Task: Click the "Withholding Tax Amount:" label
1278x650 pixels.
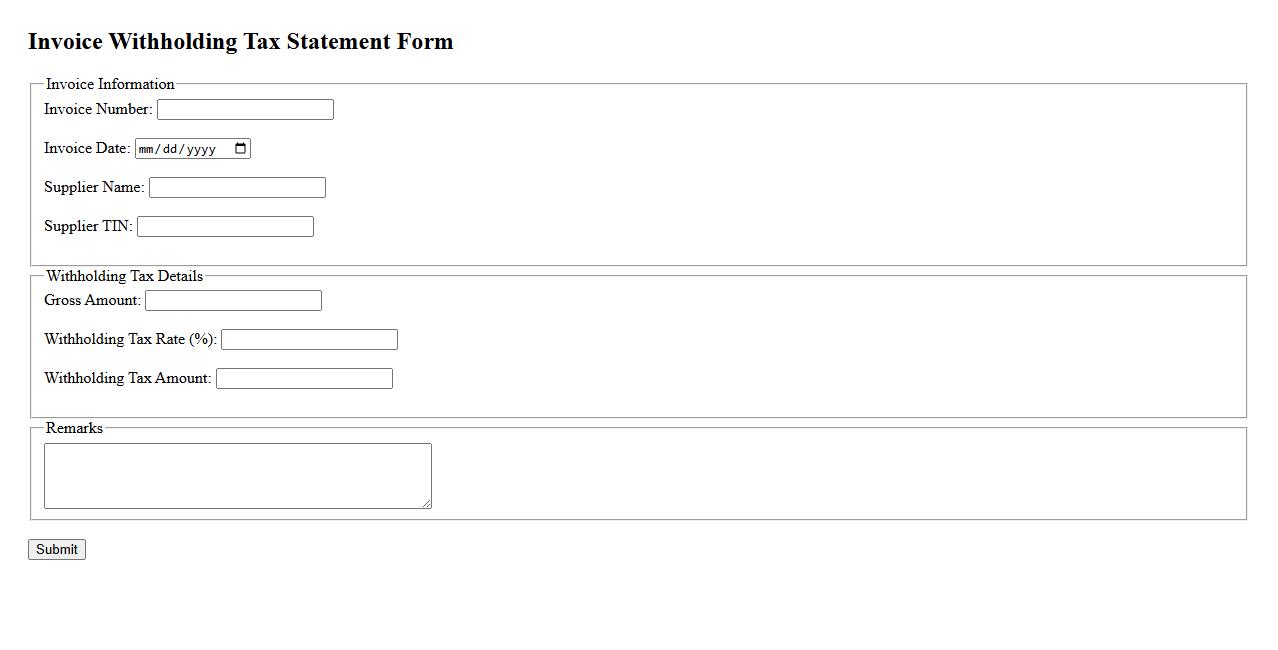Action: click(x=127, y=378)
